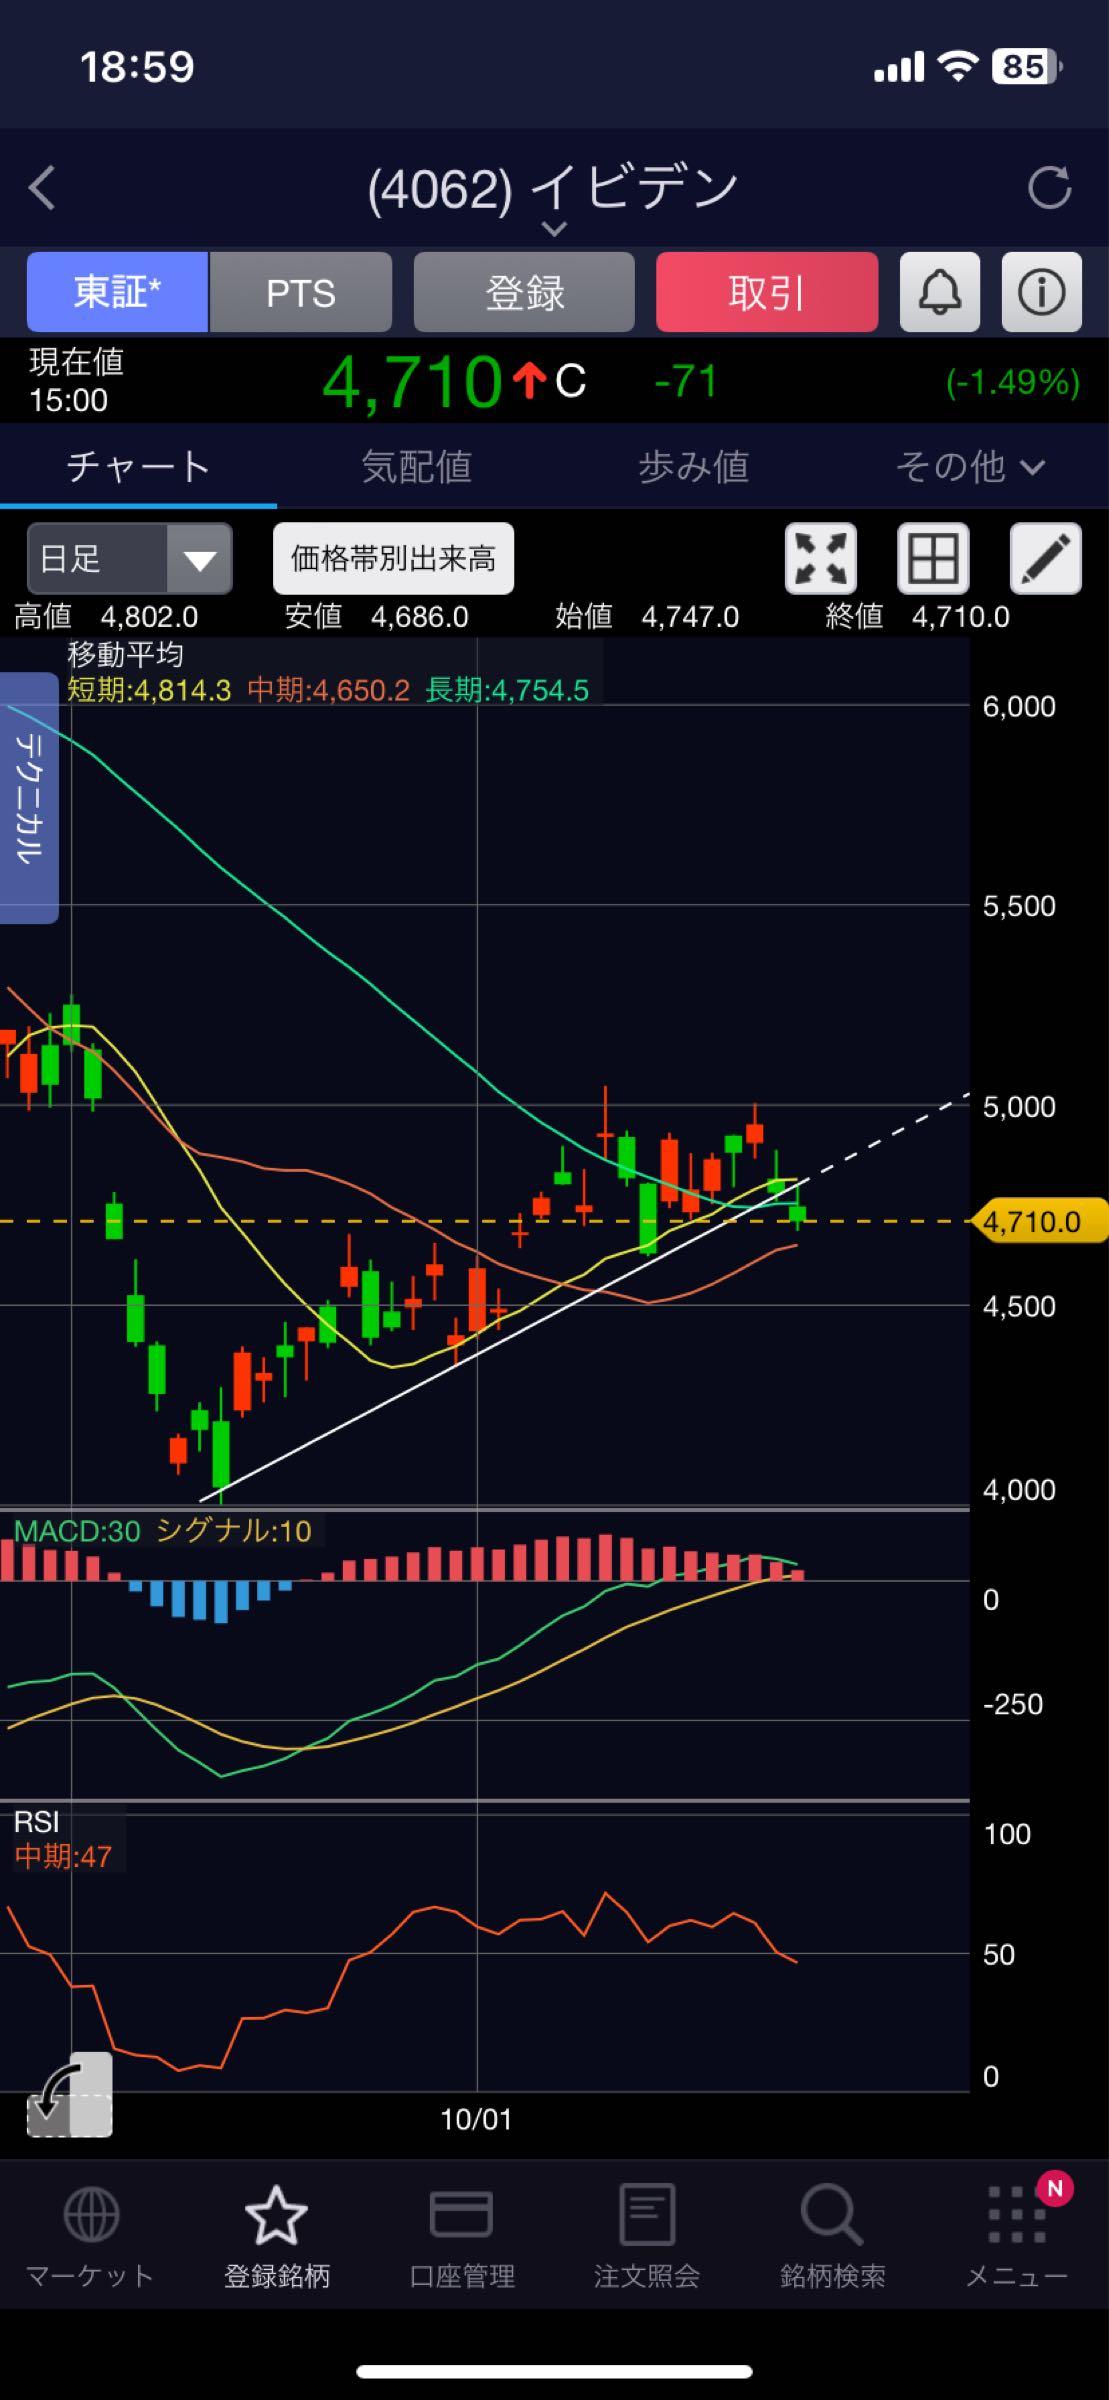Image resolution: width=1109 pixels, height=2400 pixels.
Task: Switch to 歩み値 tab
Action: (x=693, y=467)
